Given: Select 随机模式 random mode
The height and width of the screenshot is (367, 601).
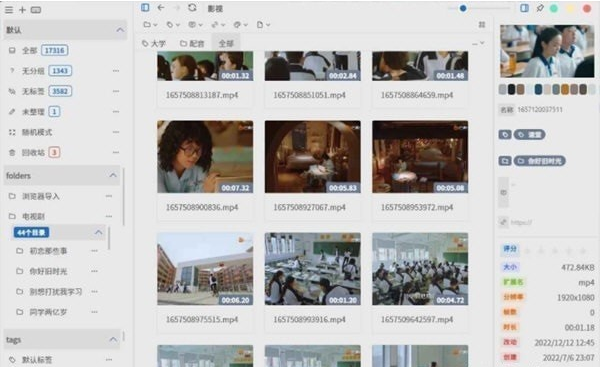Looking at the screenshot, I should (x=31, y=132).
